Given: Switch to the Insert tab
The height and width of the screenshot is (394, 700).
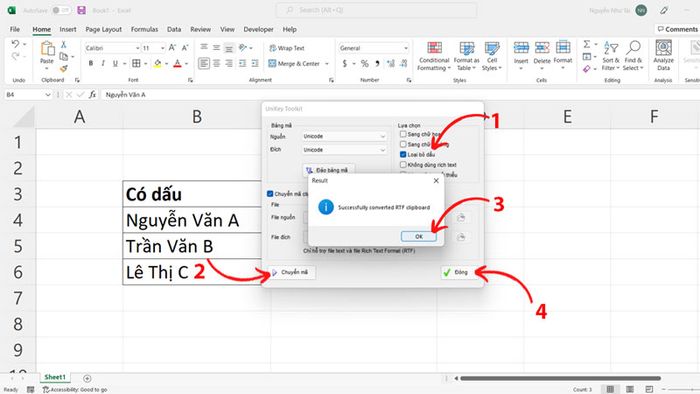Looking at the screenshot, I should pyautogui.click(x=68, y=29).
